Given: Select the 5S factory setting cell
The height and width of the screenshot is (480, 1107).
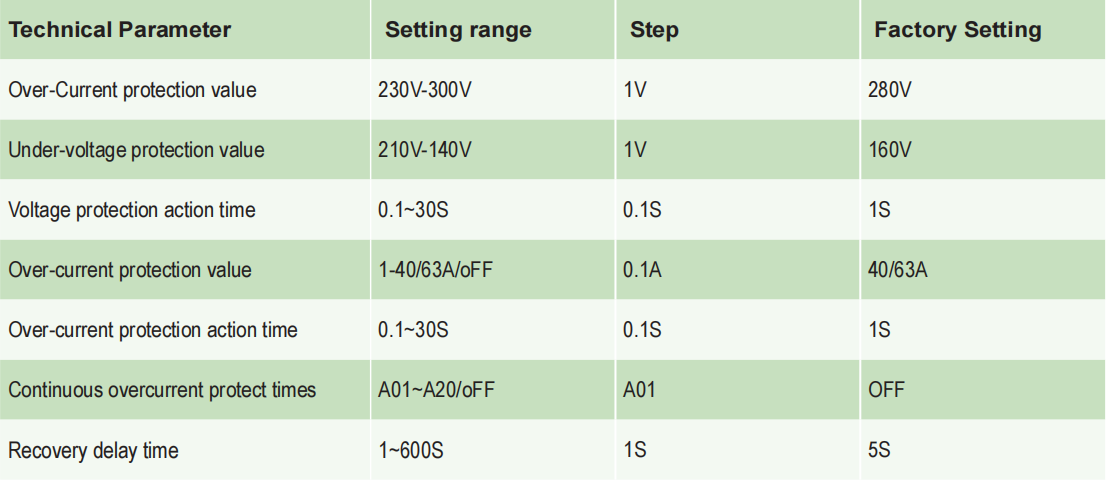Looking at the screenshot, I should [x=879, y=451].
